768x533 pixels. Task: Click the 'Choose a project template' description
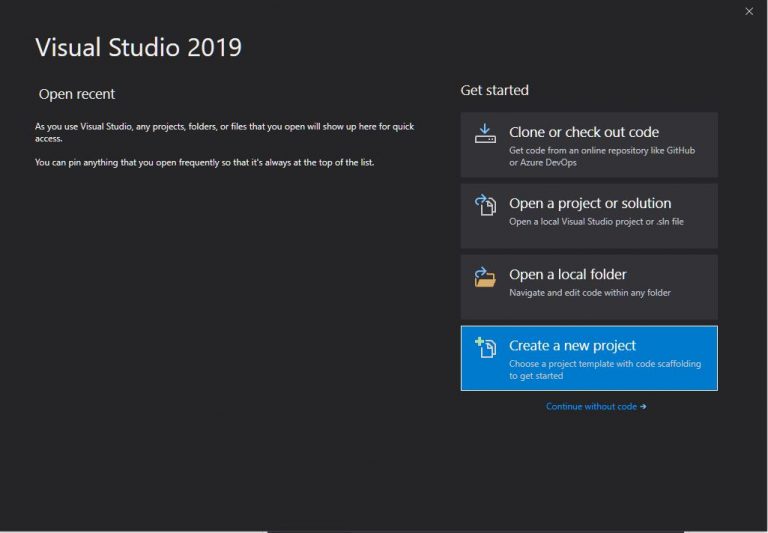[x=605, y=370]
